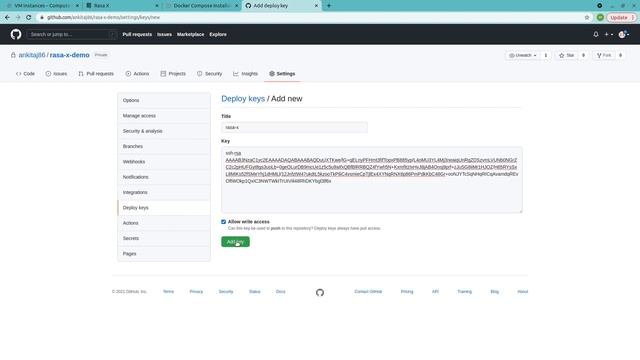This screenshot has width=640, height=360.
Task: Select Pages in settings sidebar
Action: (x=164, y=253)
